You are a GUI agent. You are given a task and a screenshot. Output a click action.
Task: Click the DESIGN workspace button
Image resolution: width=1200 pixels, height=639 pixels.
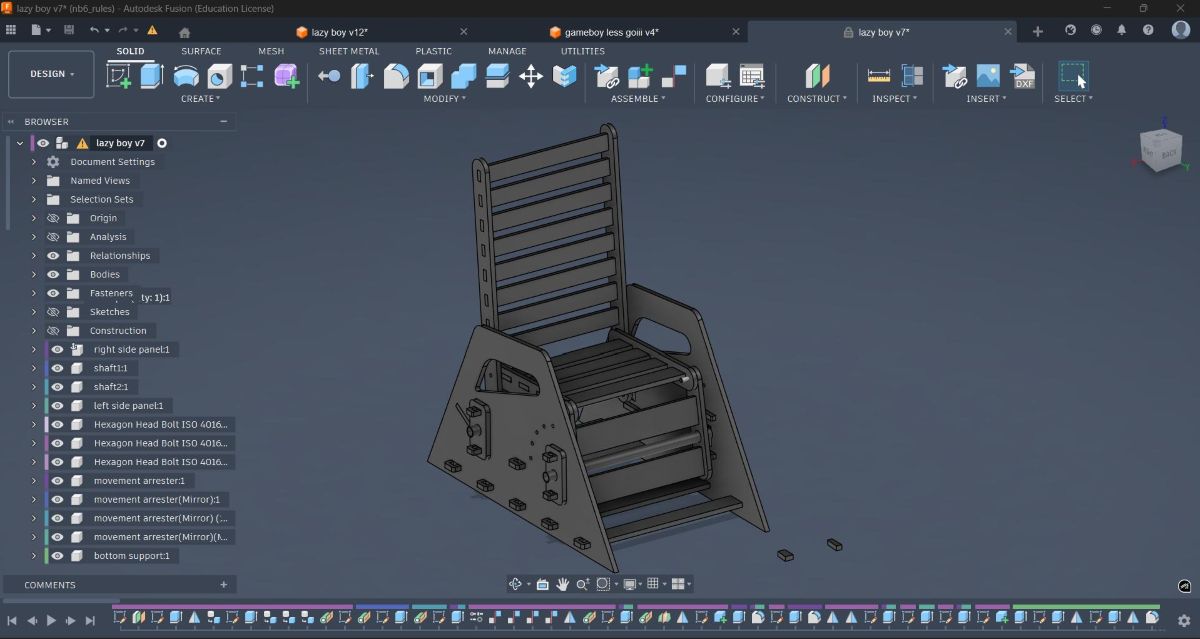click(50, 73)
